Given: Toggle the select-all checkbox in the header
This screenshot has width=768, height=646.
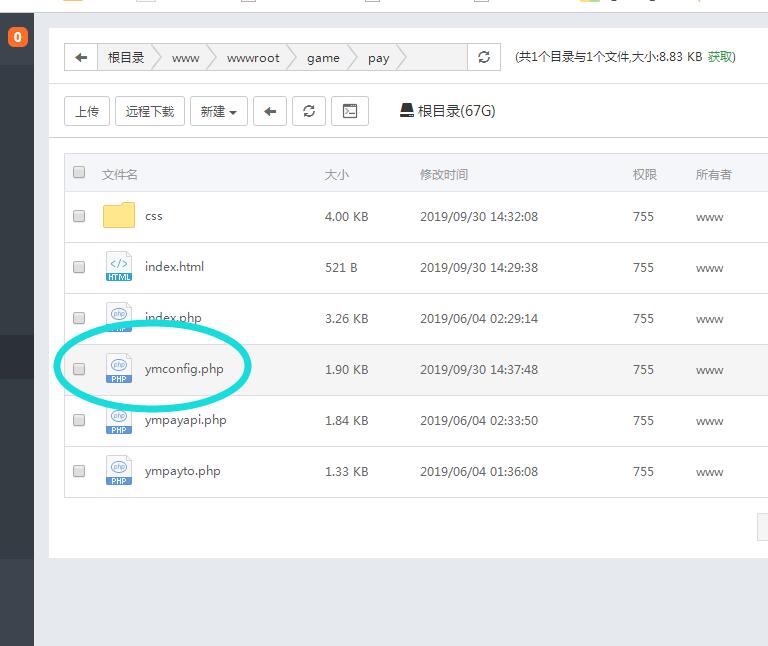Looking at the screenshot, I should tap(79, 172).
